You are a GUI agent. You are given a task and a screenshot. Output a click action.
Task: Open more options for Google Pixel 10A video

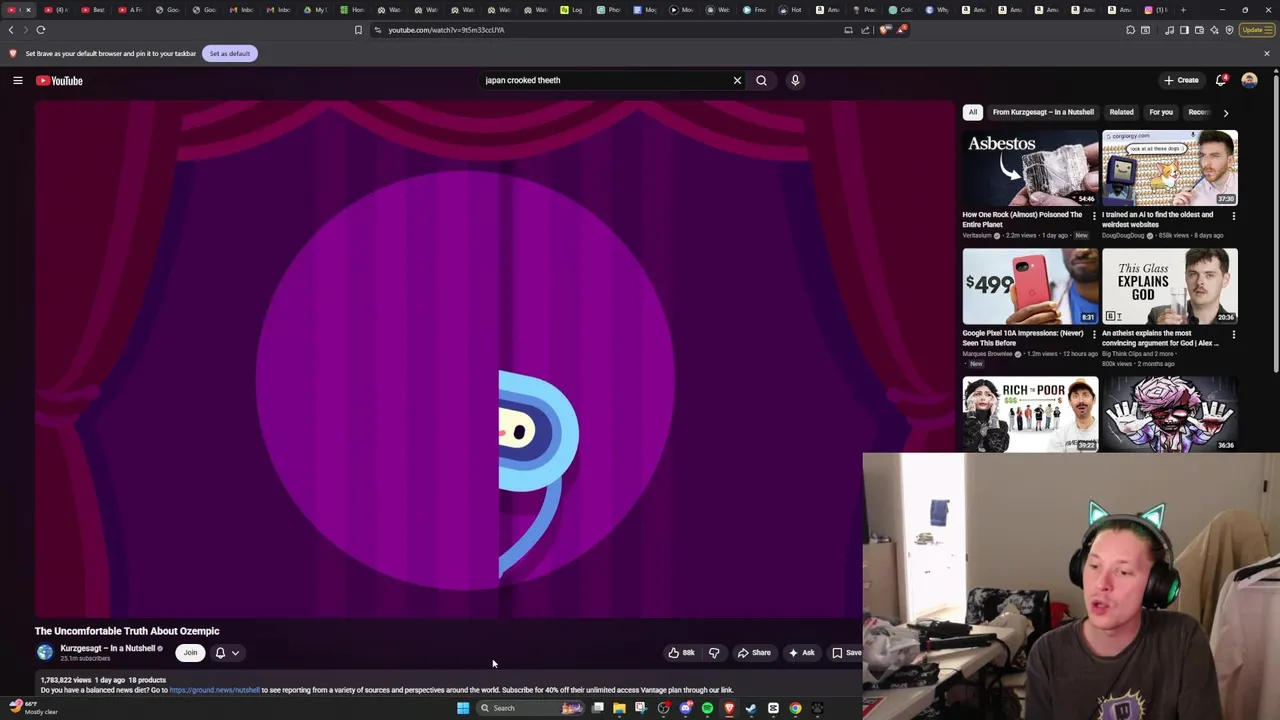pos(1094,334)
